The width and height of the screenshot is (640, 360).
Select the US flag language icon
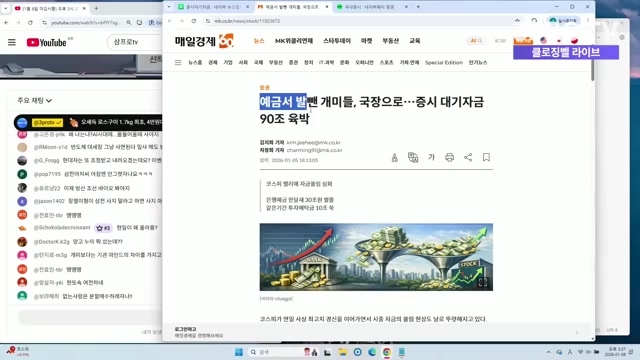click(544, 40)
